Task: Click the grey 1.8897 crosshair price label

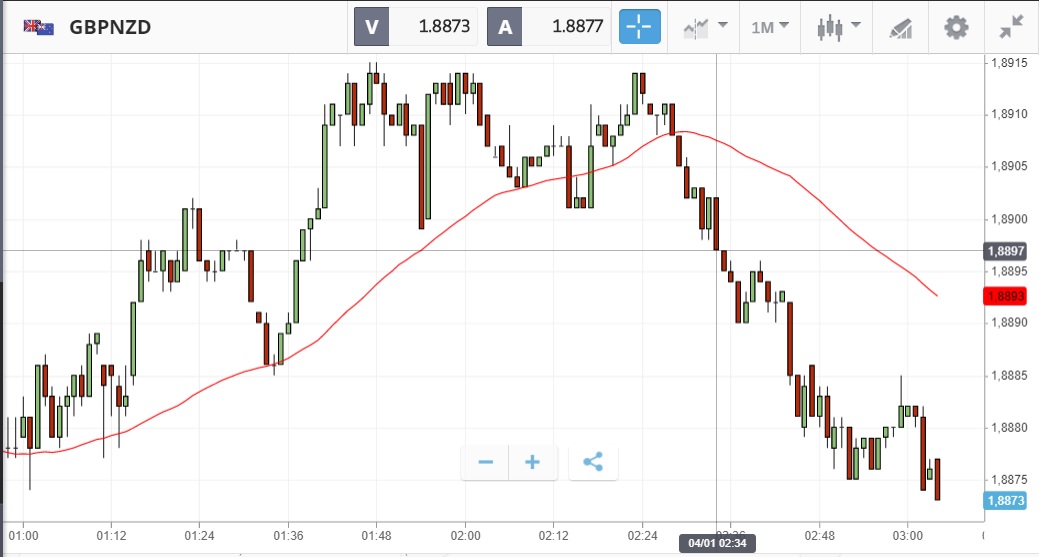Action: 1003,251
